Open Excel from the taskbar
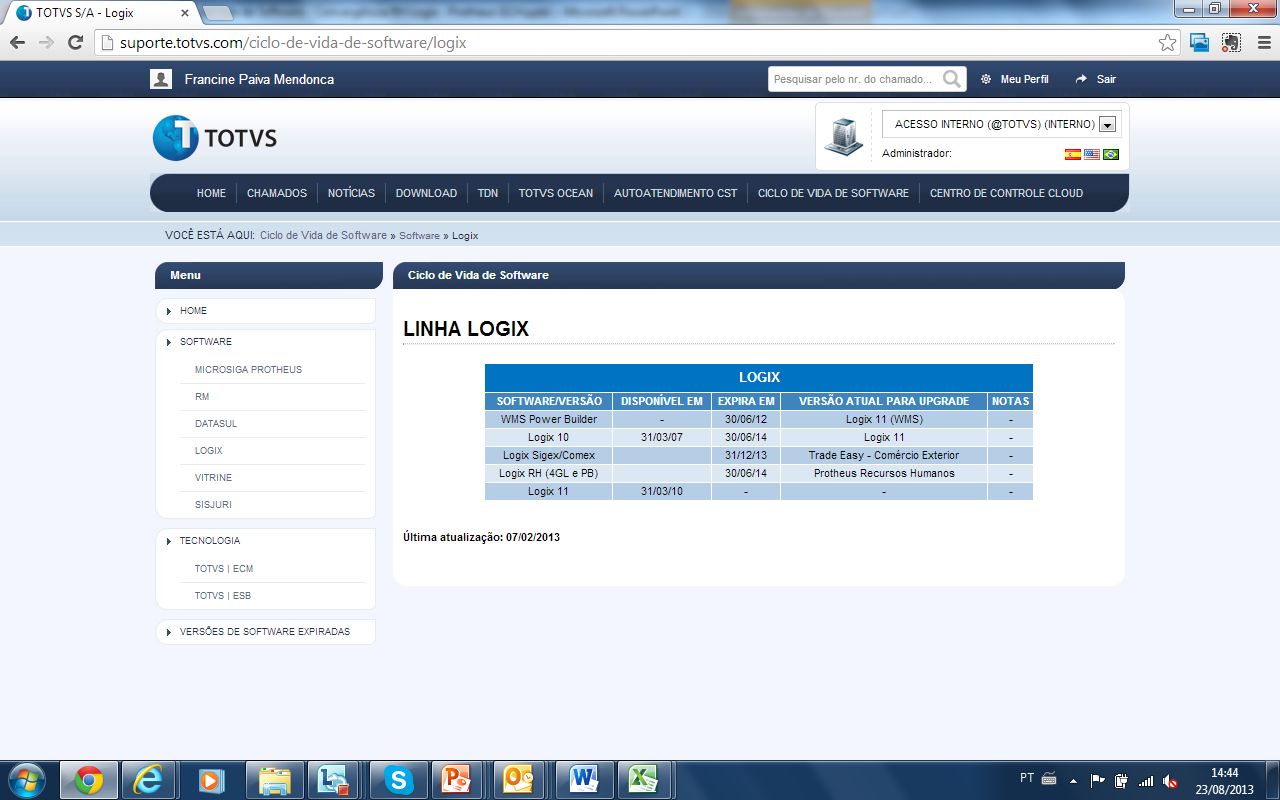 tap(644, 779)
